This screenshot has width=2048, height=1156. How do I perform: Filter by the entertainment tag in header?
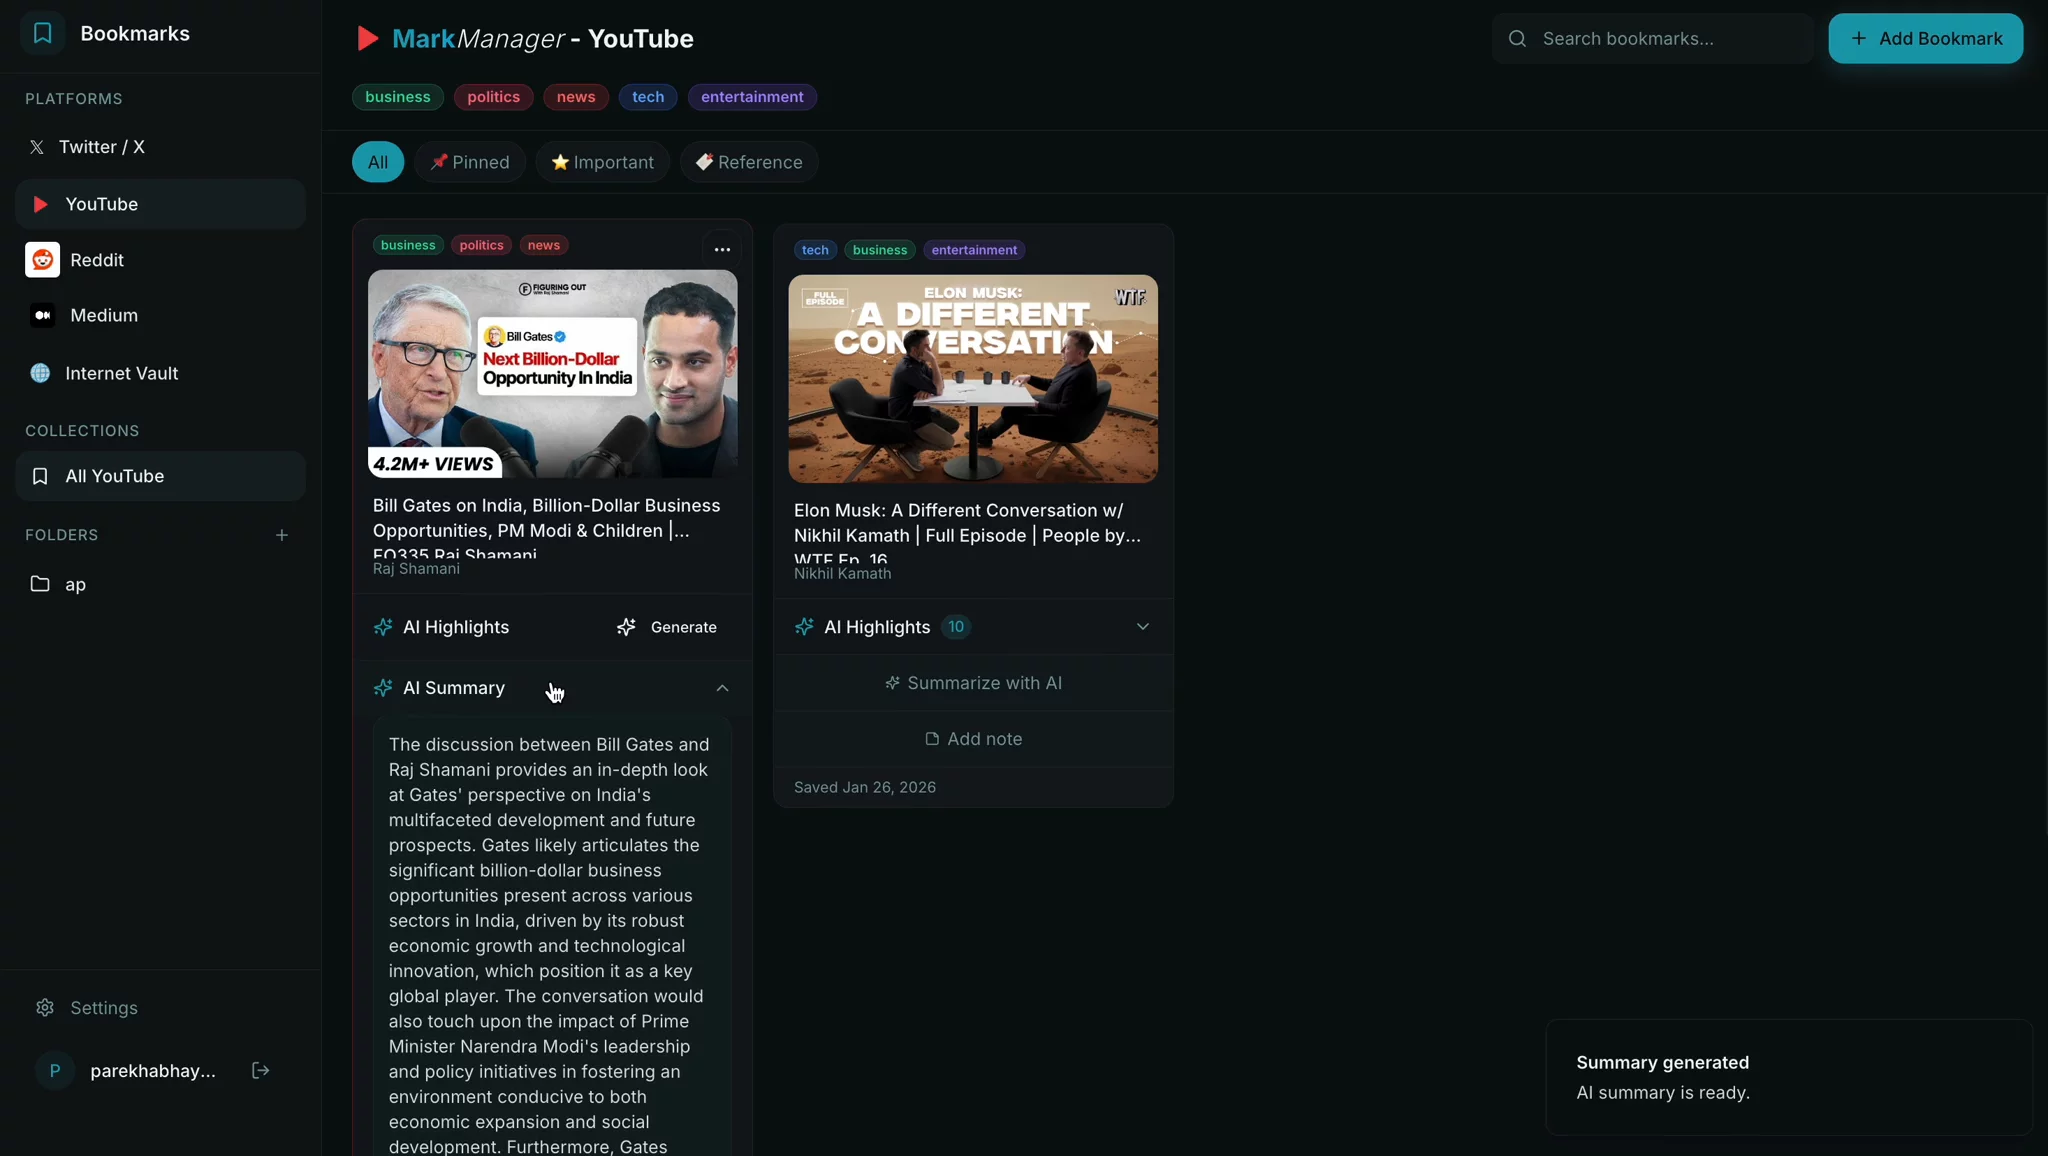pyautogui.click(x=752, y=97)
